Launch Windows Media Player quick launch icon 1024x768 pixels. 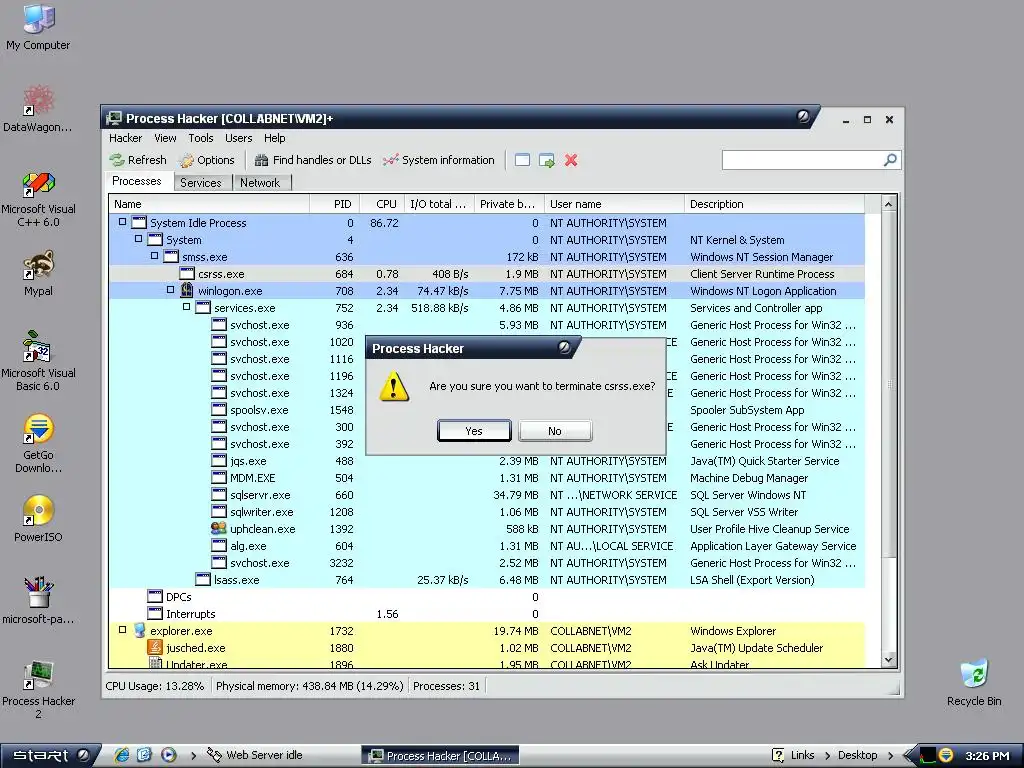[x=168, y=755]
